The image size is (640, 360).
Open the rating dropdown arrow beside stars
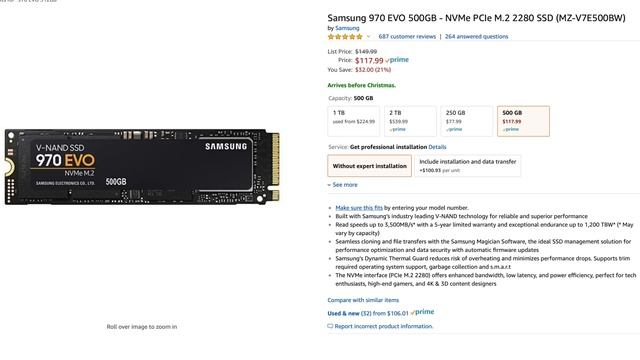tap(369, 37)
